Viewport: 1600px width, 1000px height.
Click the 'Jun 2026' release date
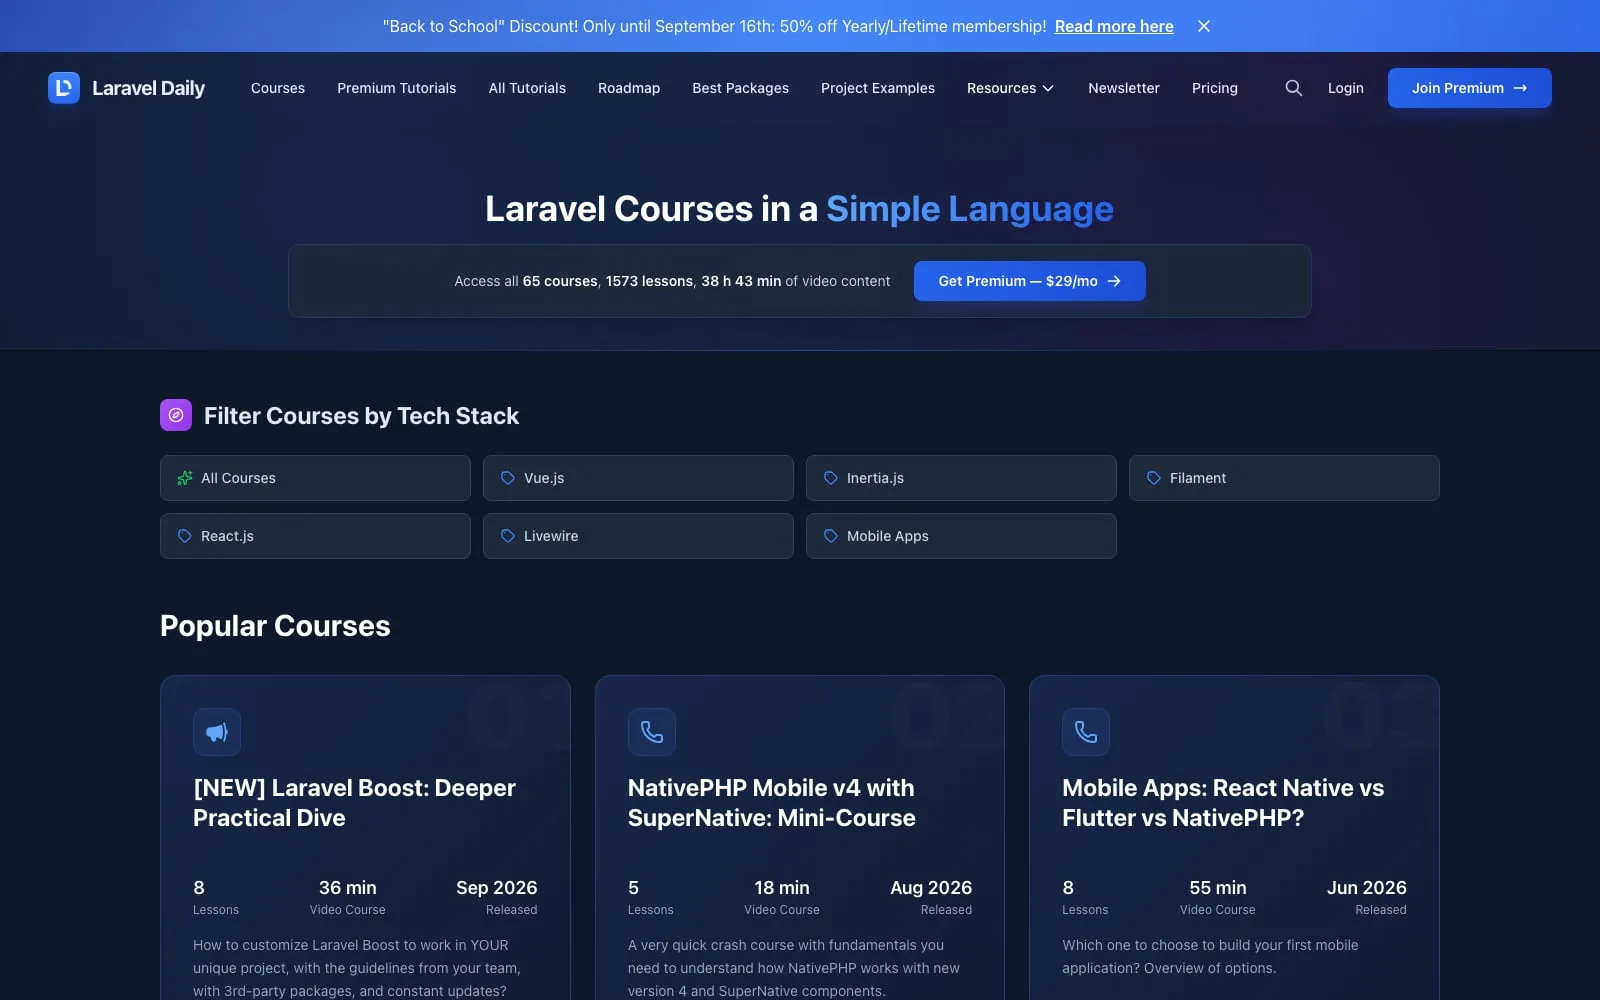pyautogui.click(x=1367, y=887)
